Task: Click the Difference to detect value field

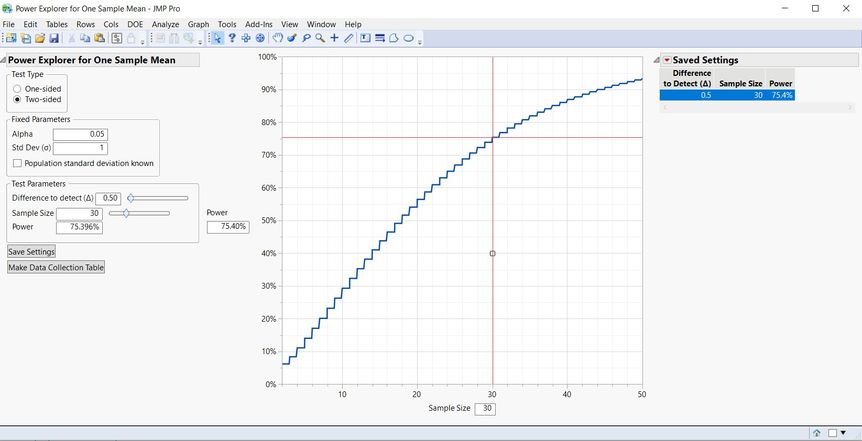Action: [x=108, y=198]
